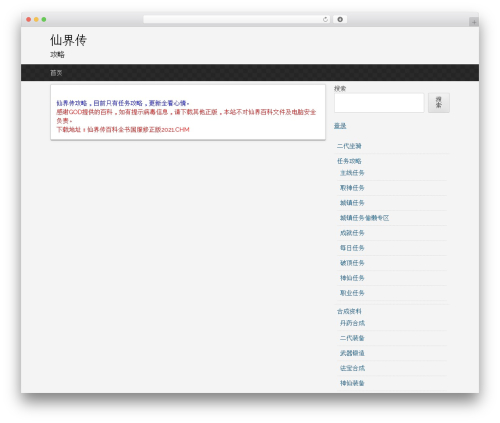Image resolution: width=500 pixels, height=423 pixels.
Task: Open the 城镇任务-偷懒专区 subcategory
Action: tap(364, 218)
